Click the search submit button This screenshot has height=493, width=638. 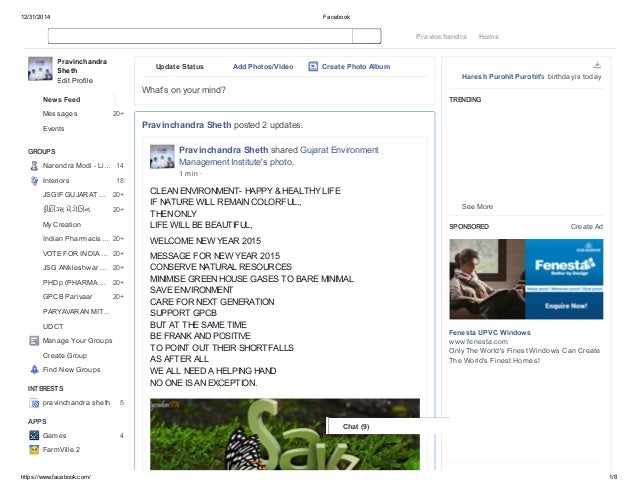click(367, 36)
